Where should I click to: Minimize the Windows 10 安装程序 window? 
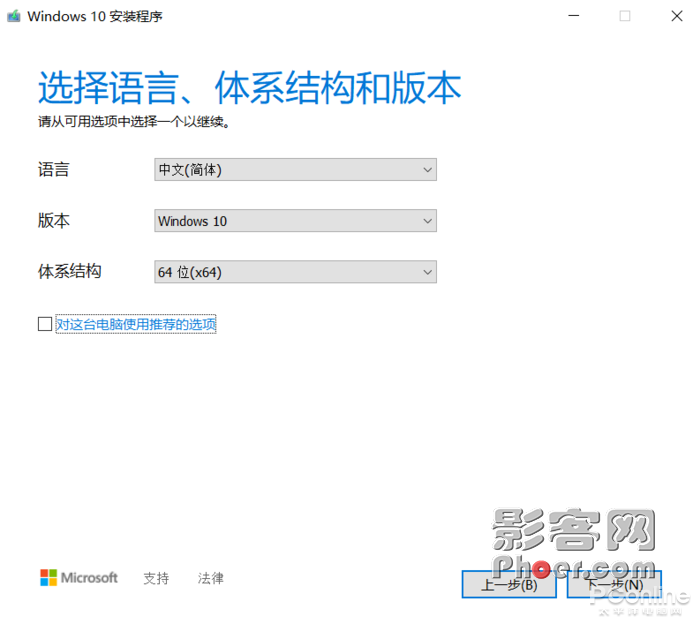(x=573, y=16)
